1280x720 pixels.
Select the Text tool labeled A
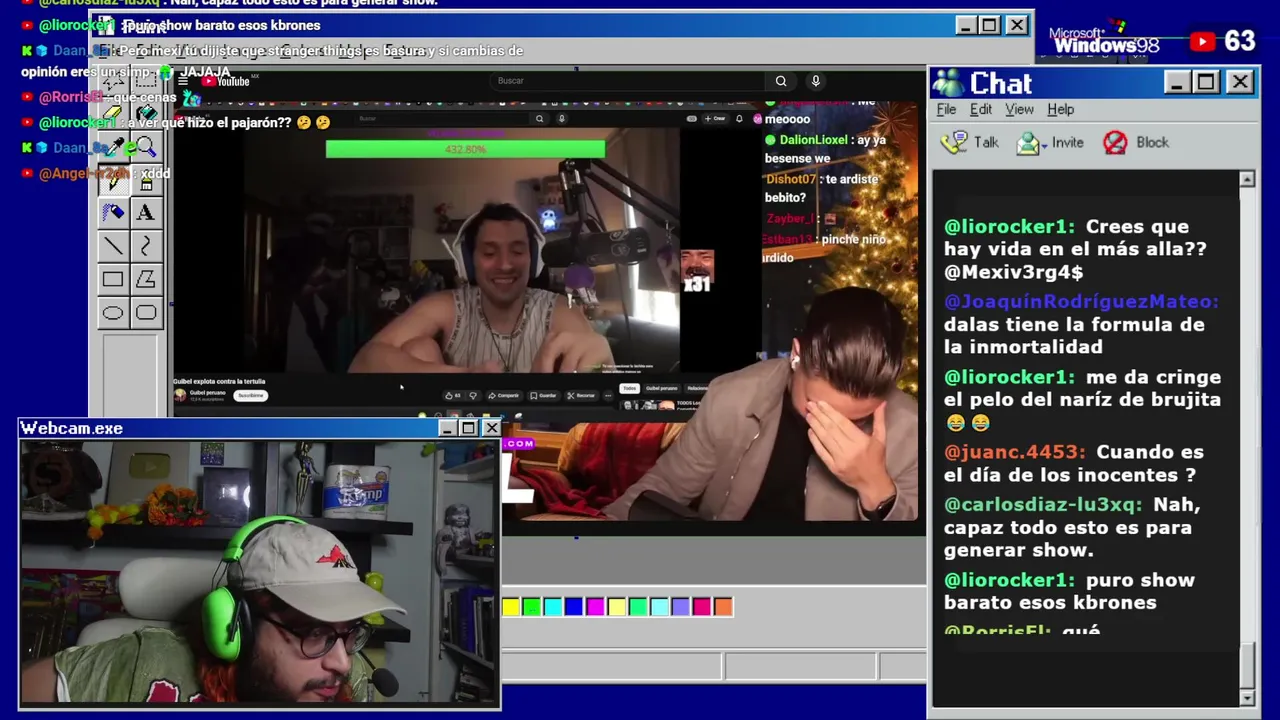pos(146,212)
